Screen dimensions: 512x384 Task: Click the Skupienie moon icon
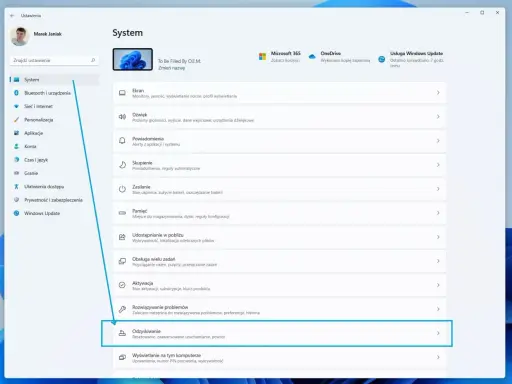point(122,165)
